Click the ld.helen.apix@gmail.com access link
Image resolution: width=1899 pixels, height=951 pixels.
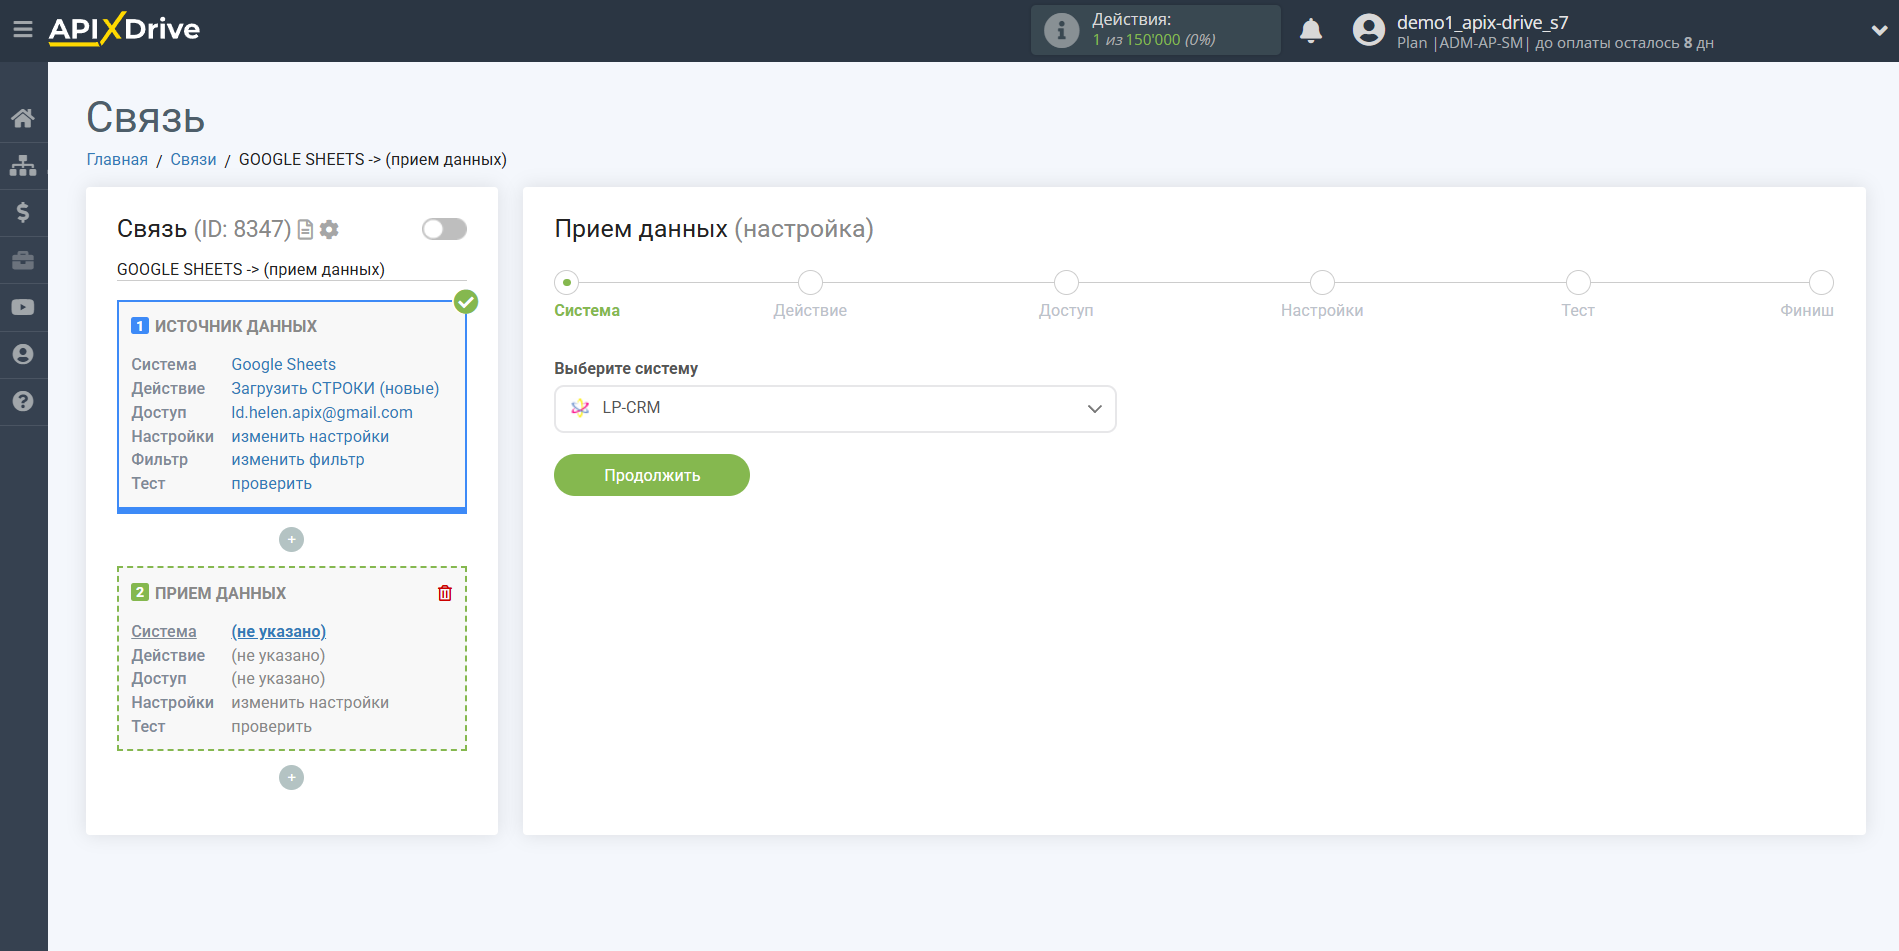coord(322,413)
